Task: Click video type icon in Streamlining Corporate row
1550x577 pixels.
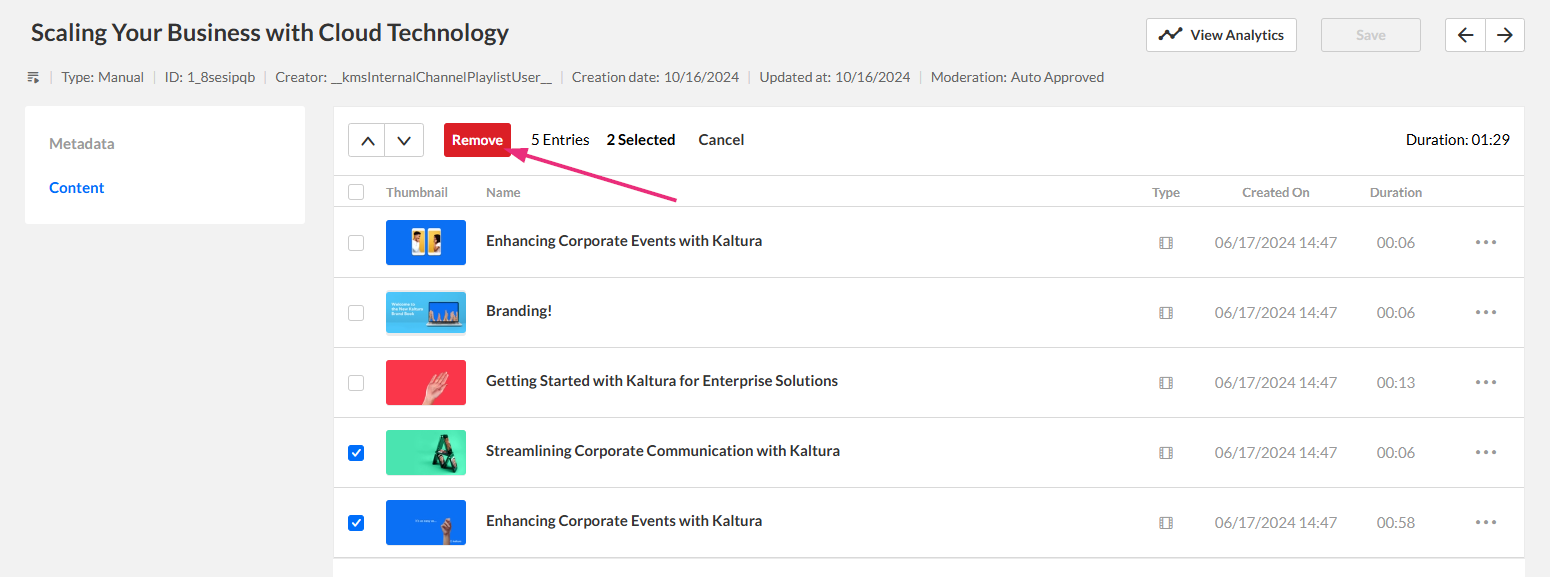Action: pos(1165,452)
